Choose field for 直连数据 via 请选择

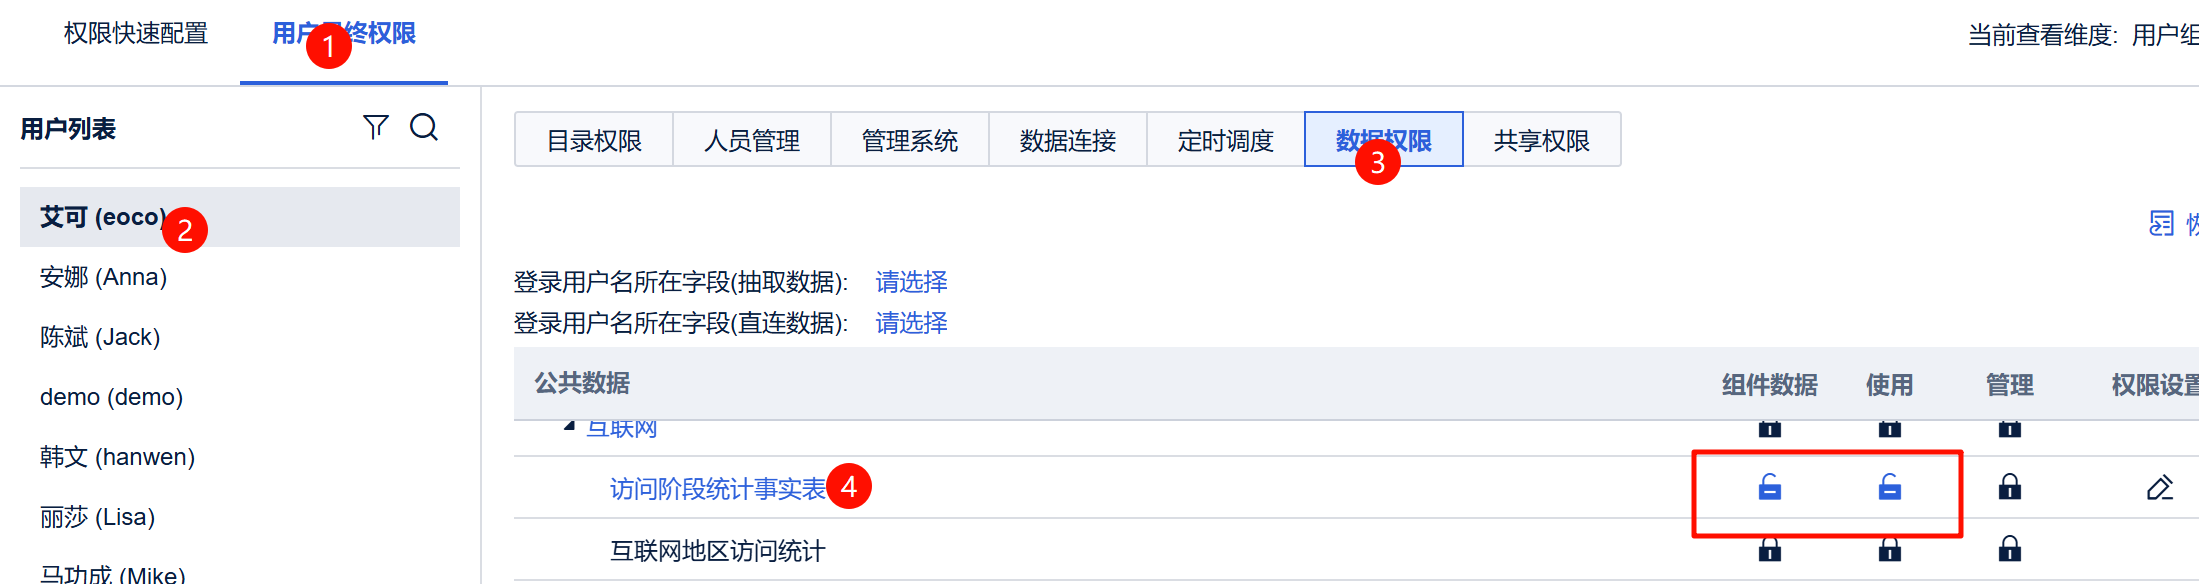click(911, 323)
